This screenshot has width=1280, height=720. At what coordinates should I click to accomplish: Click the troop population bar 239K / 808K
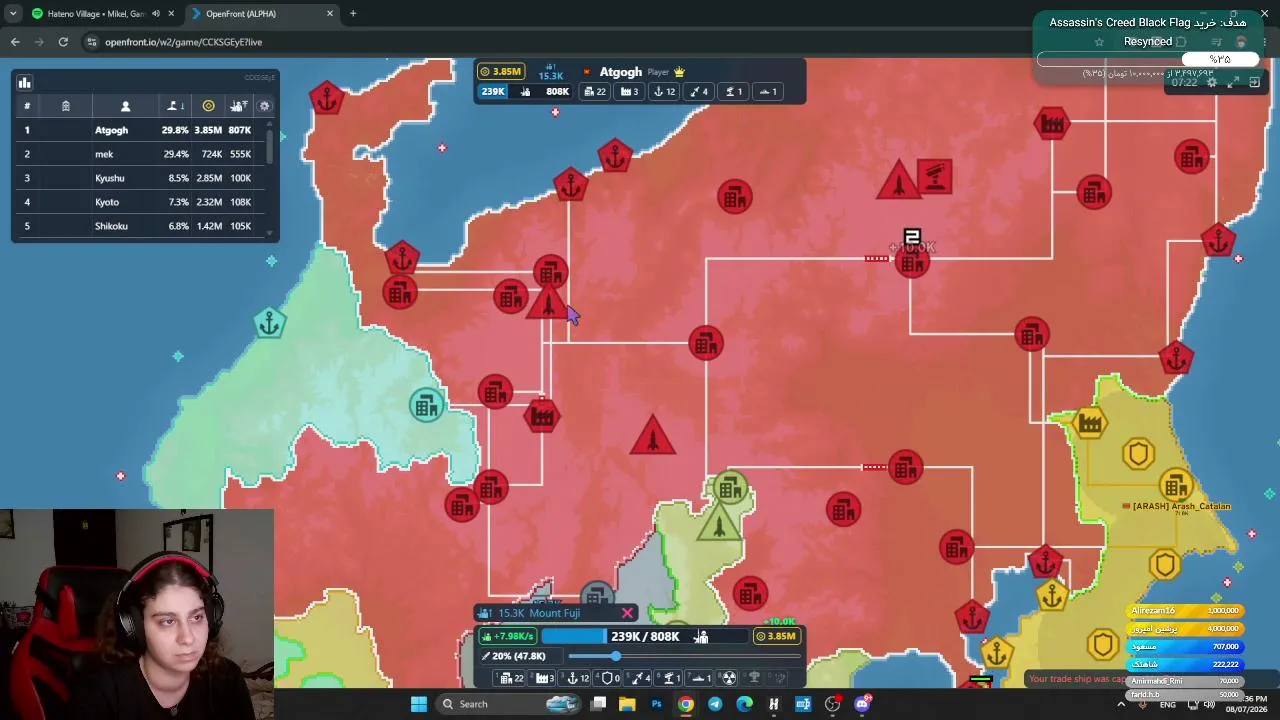(645, 636)
